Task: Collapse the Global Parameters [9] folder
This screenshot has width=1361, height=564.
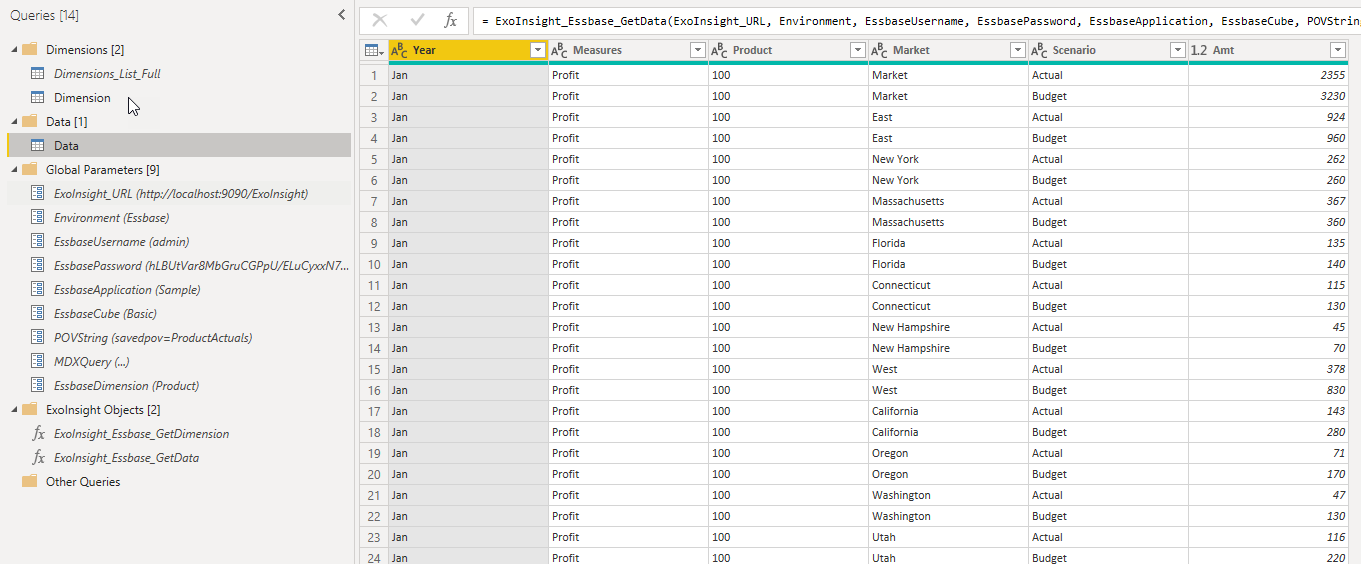Action: pos(14,169)
